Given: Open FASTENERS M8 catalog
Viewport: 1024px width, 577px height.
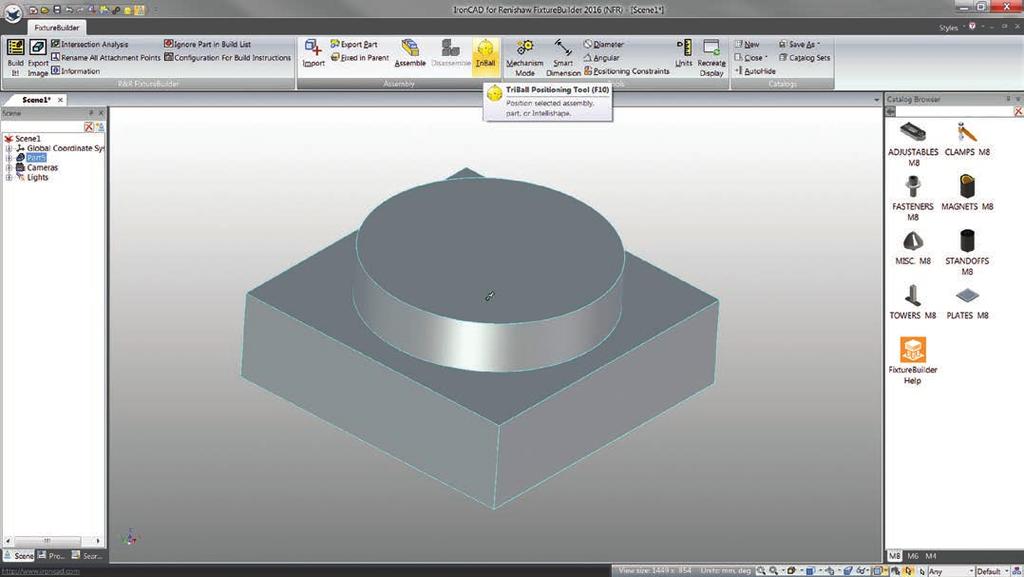Looking at the screenshot, I should [x=913, y=198].
